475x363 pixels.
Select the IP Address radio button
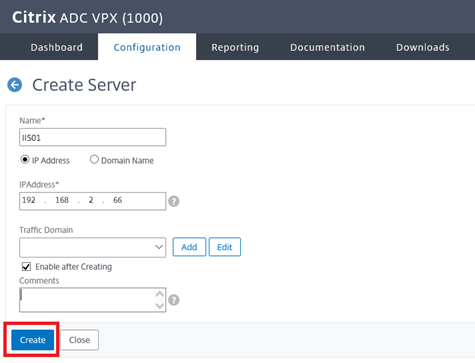(x=25, y=160)
